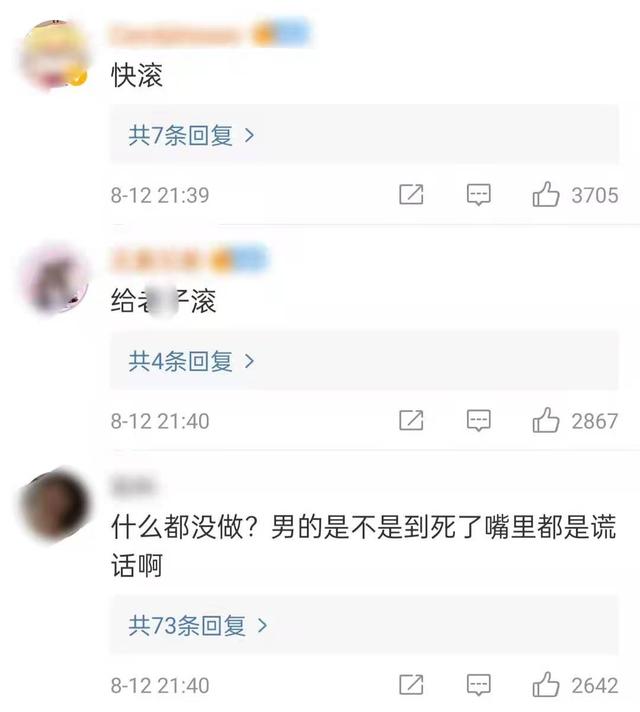Open reply bubble on the 2867-likes comment

(x=479, y=421)
